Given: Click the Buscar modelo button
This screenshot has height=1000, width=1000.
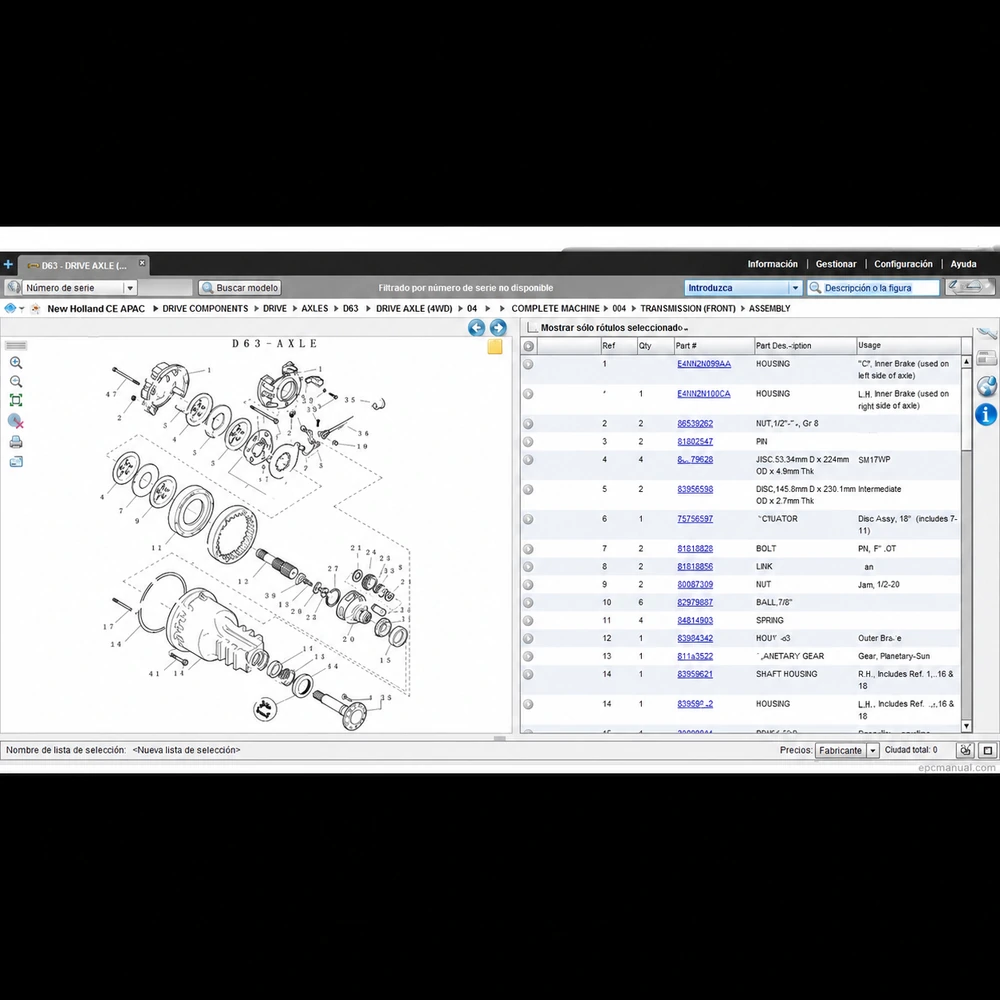Looking at the screenshot, I should coord(240,288).
